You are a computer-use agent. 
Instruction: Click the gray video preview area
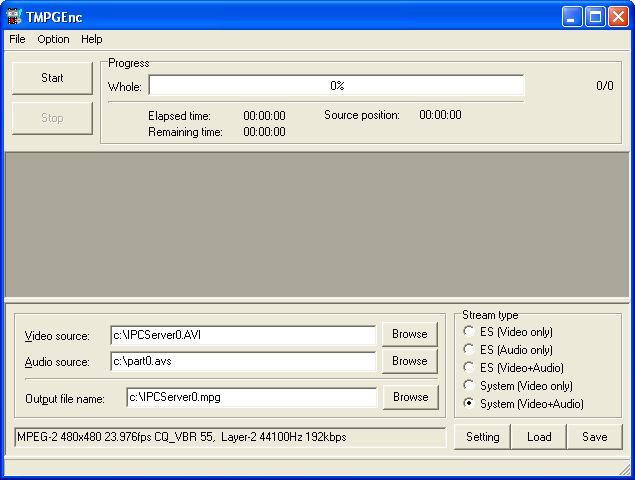pos(317,225)
